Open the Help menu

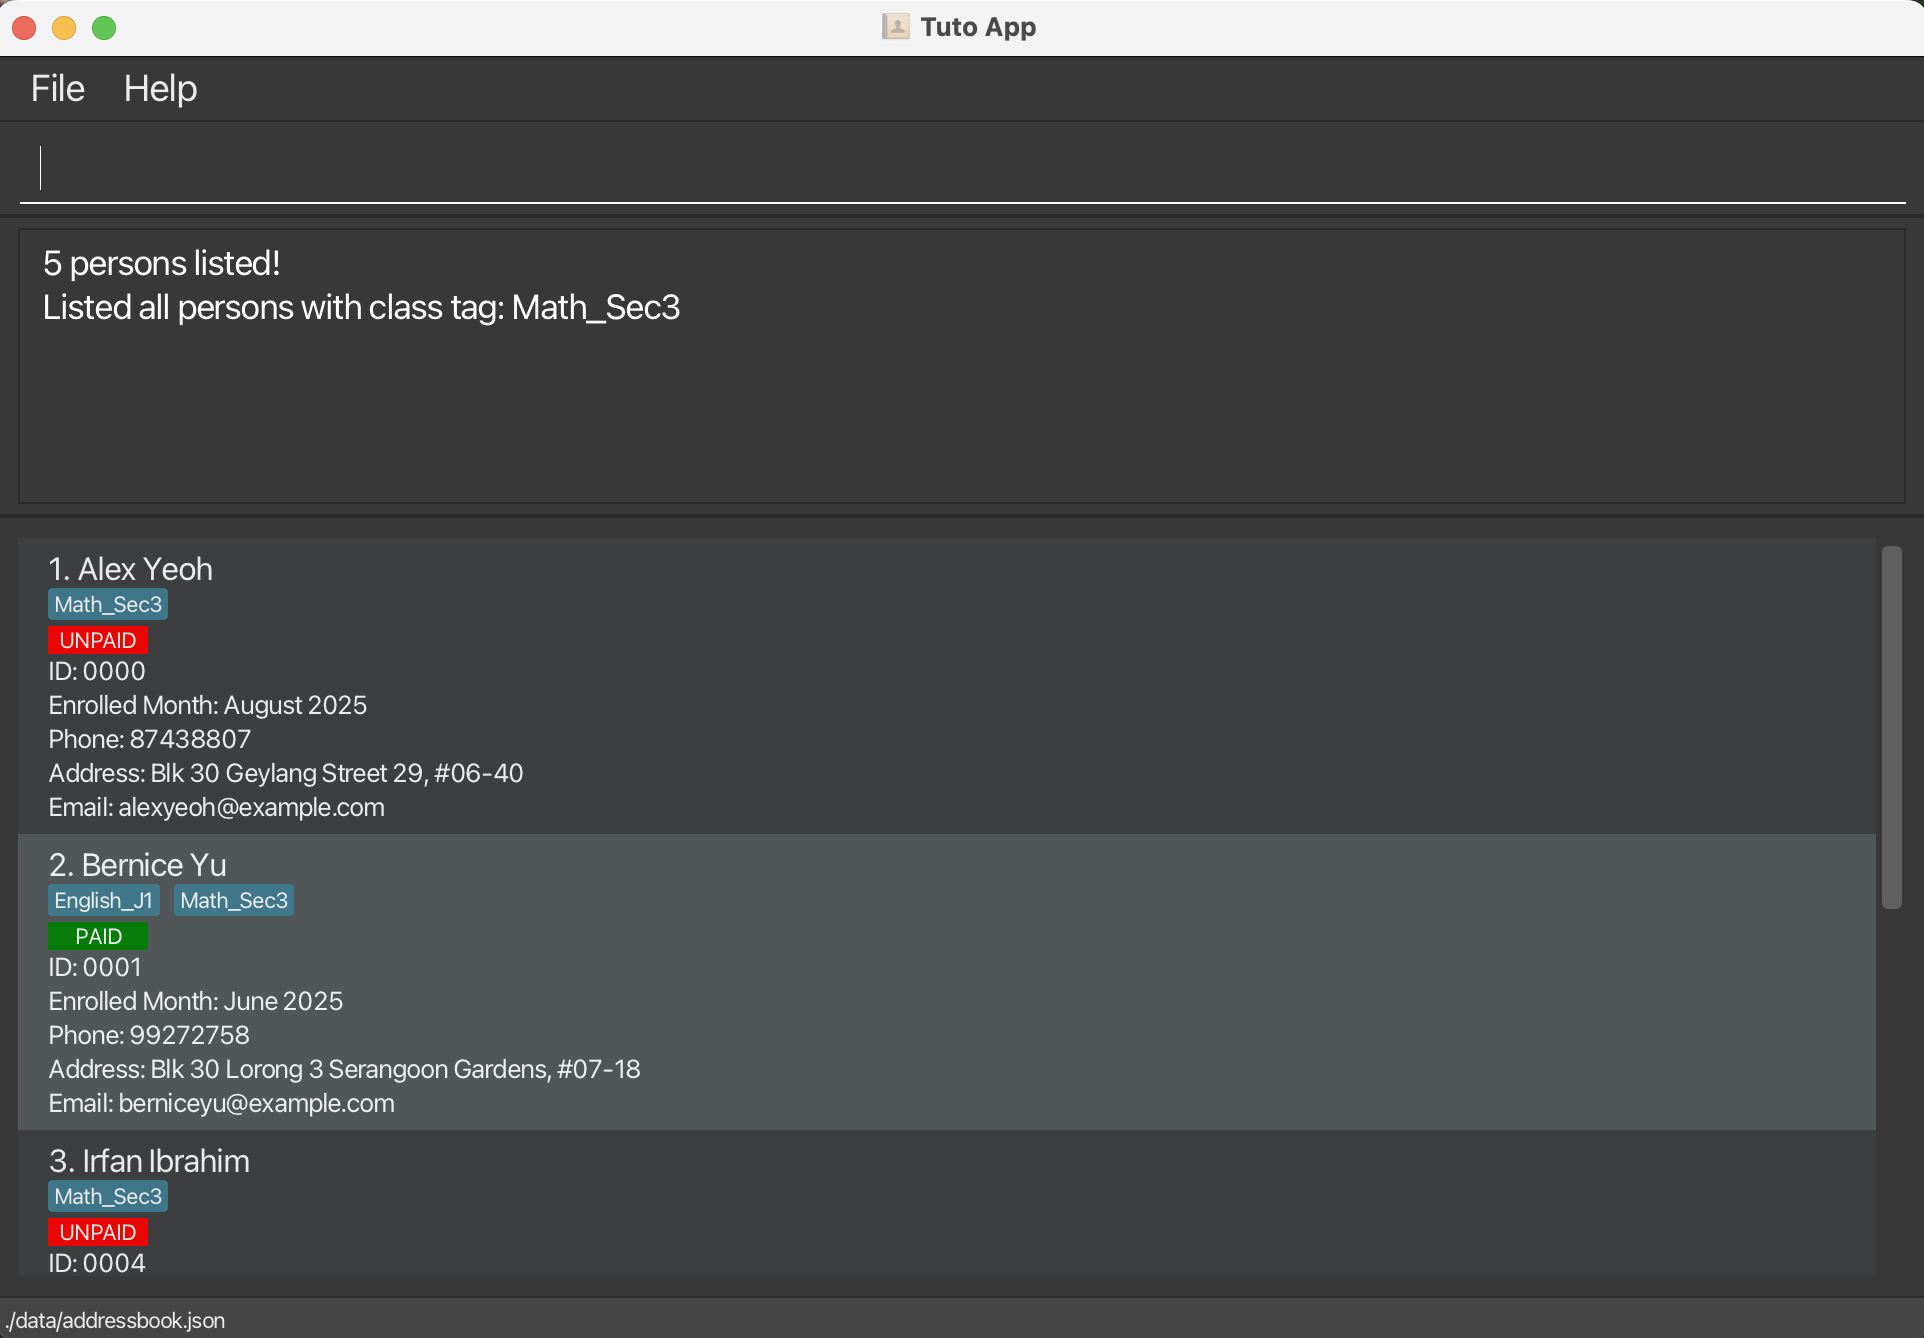[x=160, y=89]
